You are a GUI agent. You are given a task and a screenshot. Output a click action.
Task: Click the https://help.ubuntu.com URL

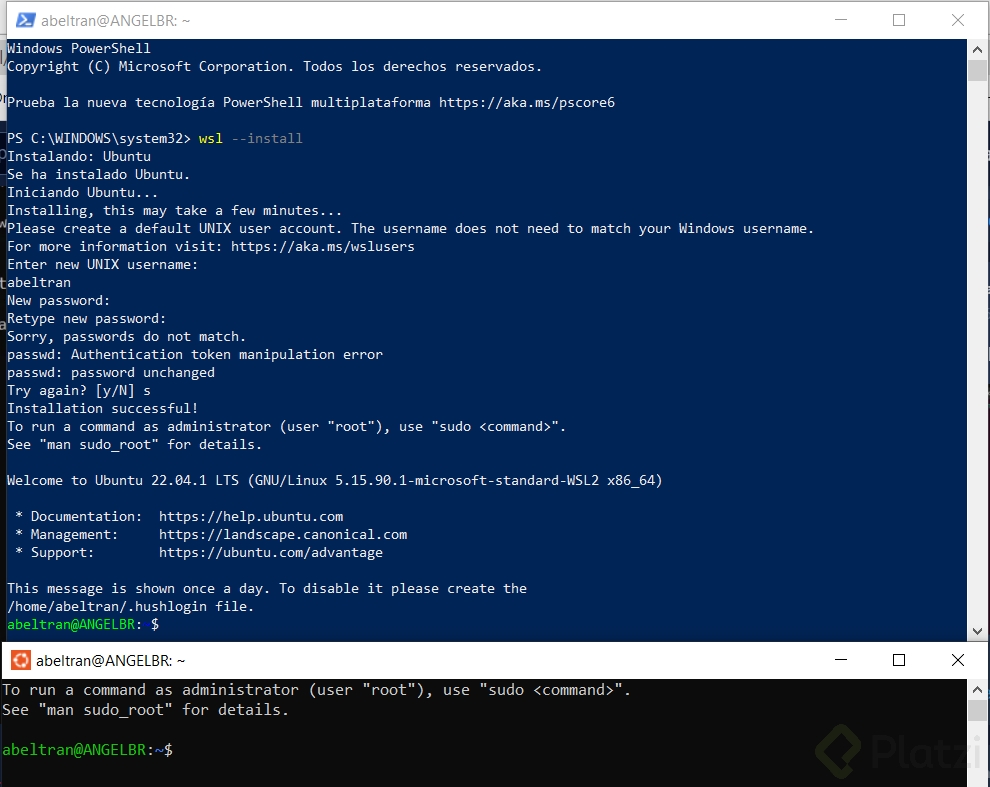click(x=251, y=516)
